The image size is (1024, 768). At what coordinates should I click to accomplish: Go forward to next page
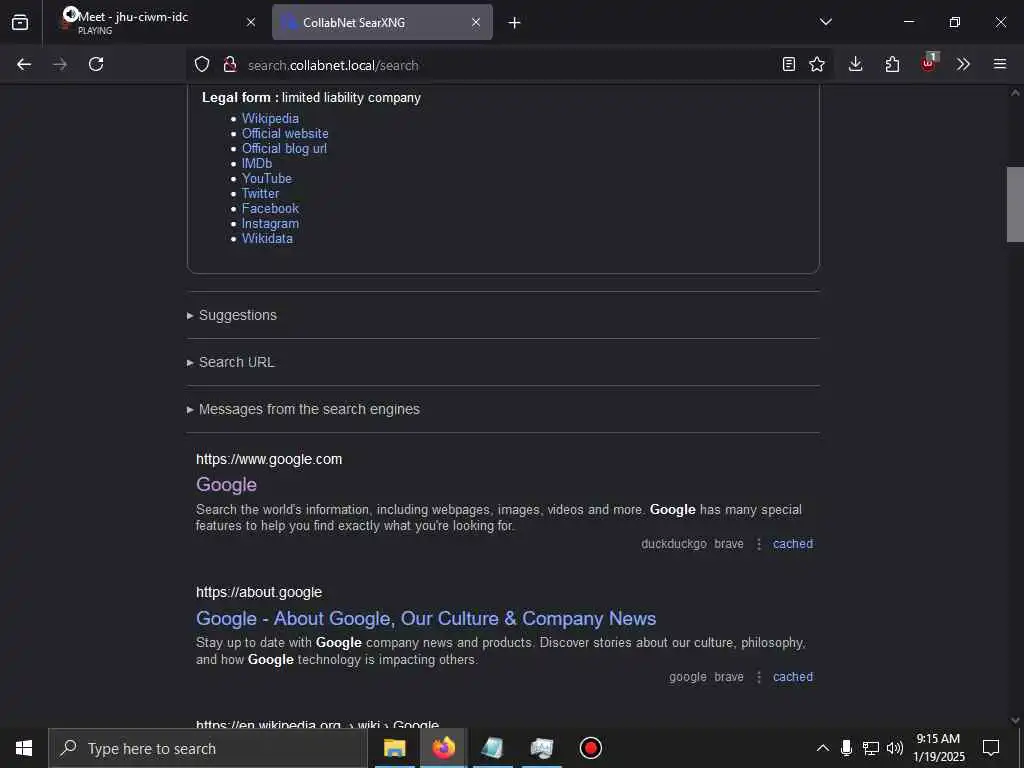pos(60,64)
